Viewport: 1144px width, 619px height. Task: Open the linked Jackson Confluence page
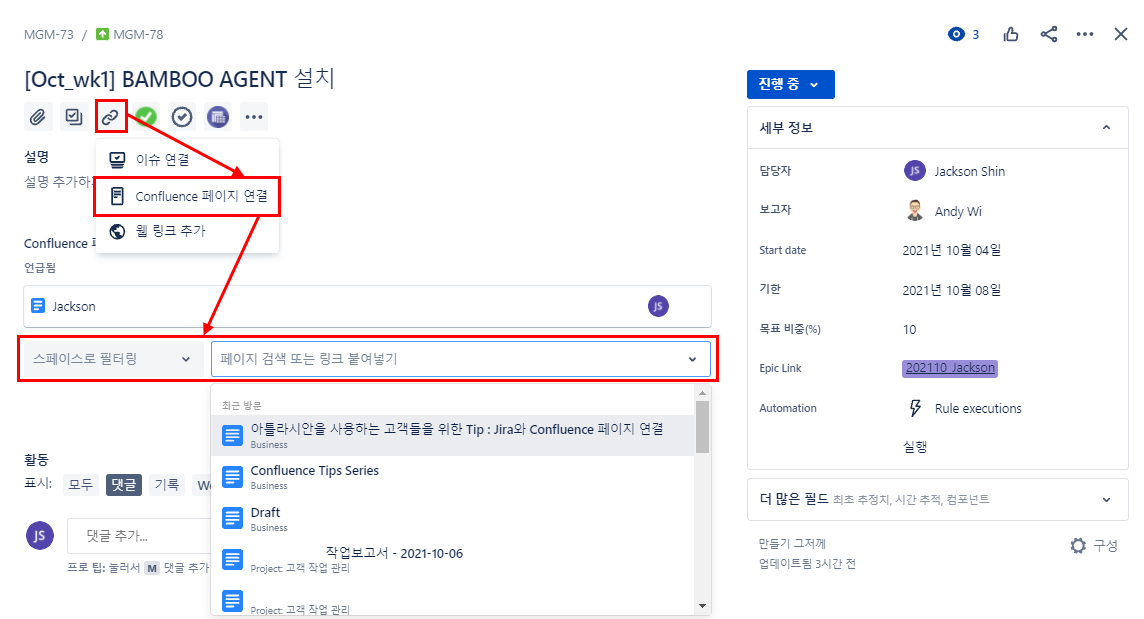(x=74, y=307)
